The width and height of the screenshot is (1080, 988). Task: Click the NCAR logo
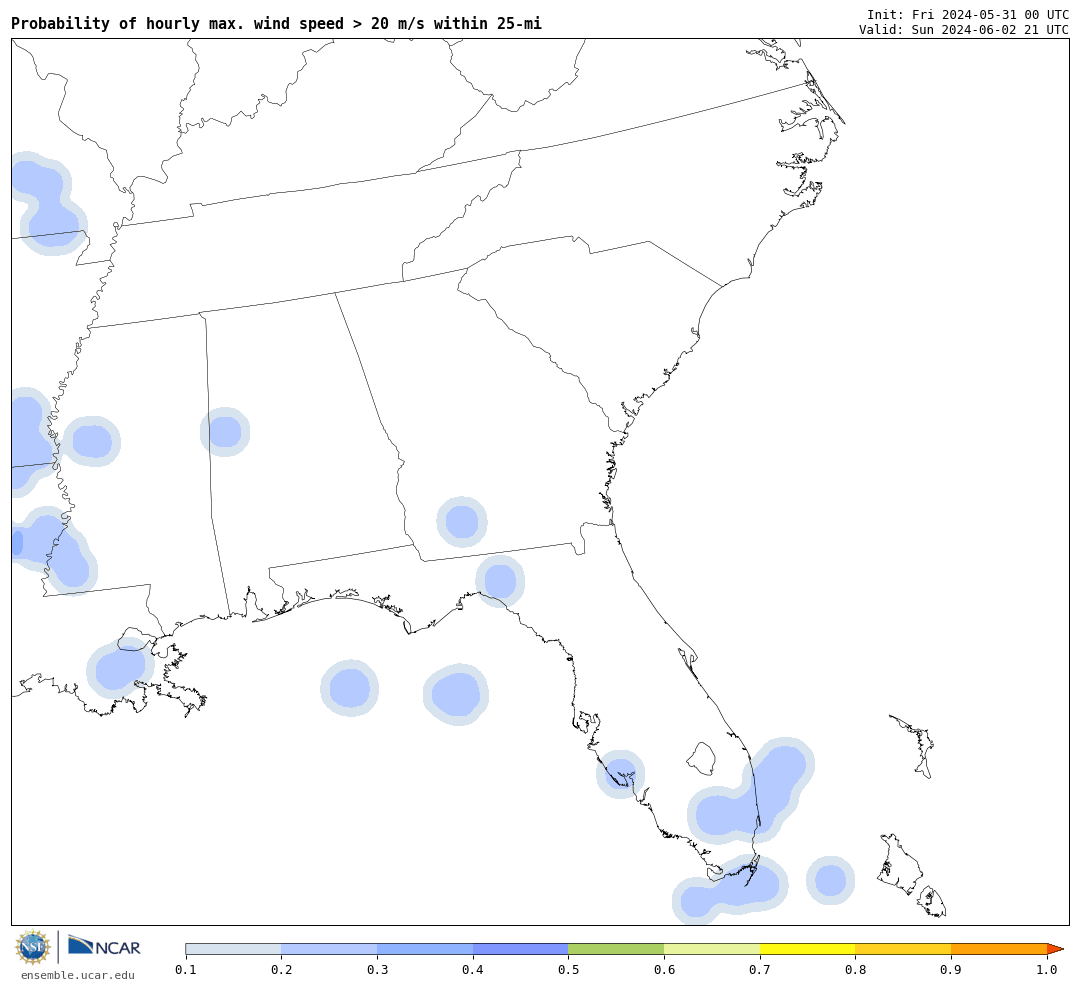coord(104,946)
